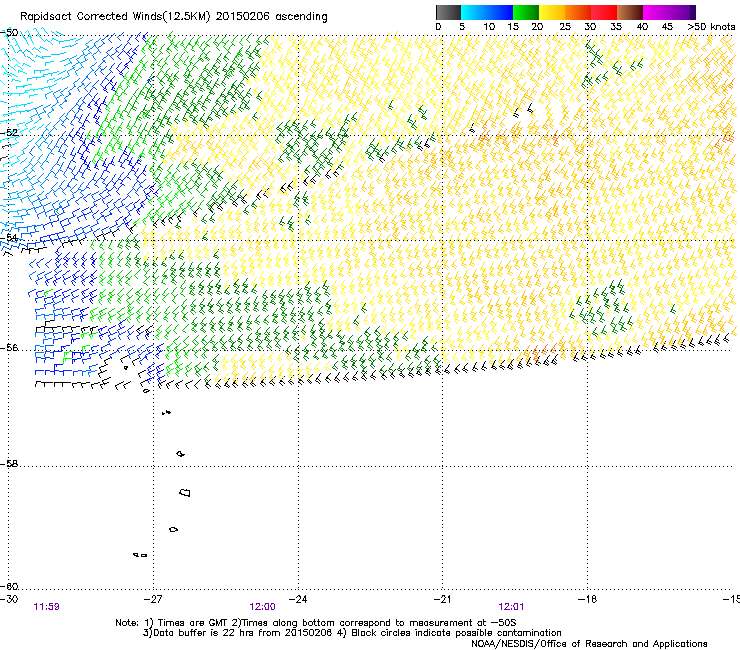Screen dimensions: 740x650
Task: Click the southernmost pair of island outlines
Action: 140,555
